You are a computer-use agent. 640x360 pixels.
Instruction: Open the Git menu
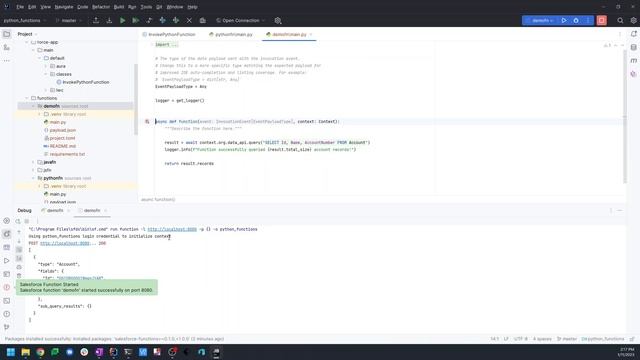click(159, 7)
